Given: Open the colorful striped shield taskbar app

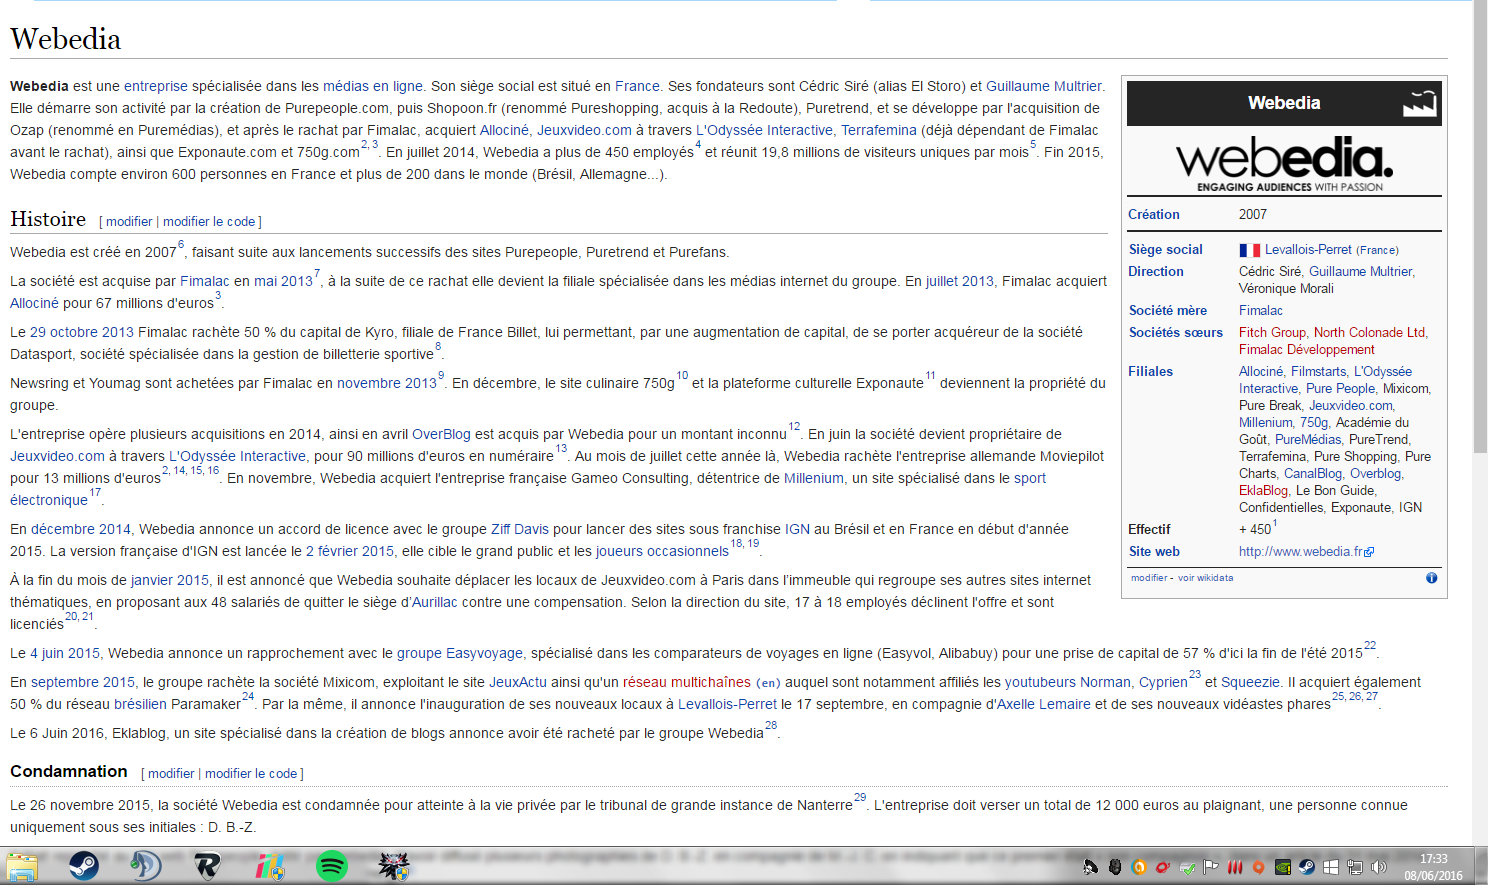Looking at the screenshot, I should (269, 866).
